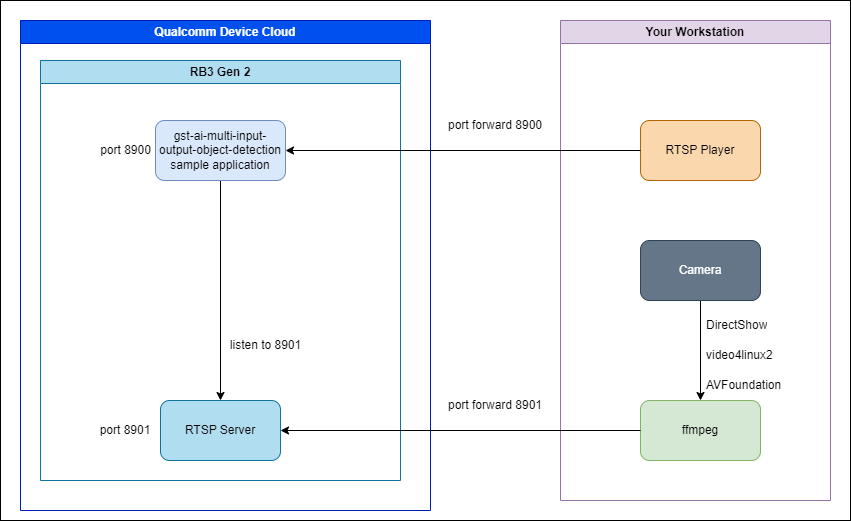Select the "port forward 8900" label
This screenshot has height=521, width=851.
click(x=495, y=125)
